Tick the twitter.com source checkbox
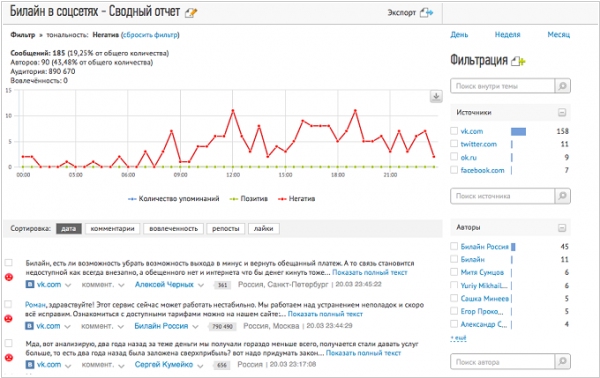The height and width of the screenshot is (378, 600). (454, 143)
